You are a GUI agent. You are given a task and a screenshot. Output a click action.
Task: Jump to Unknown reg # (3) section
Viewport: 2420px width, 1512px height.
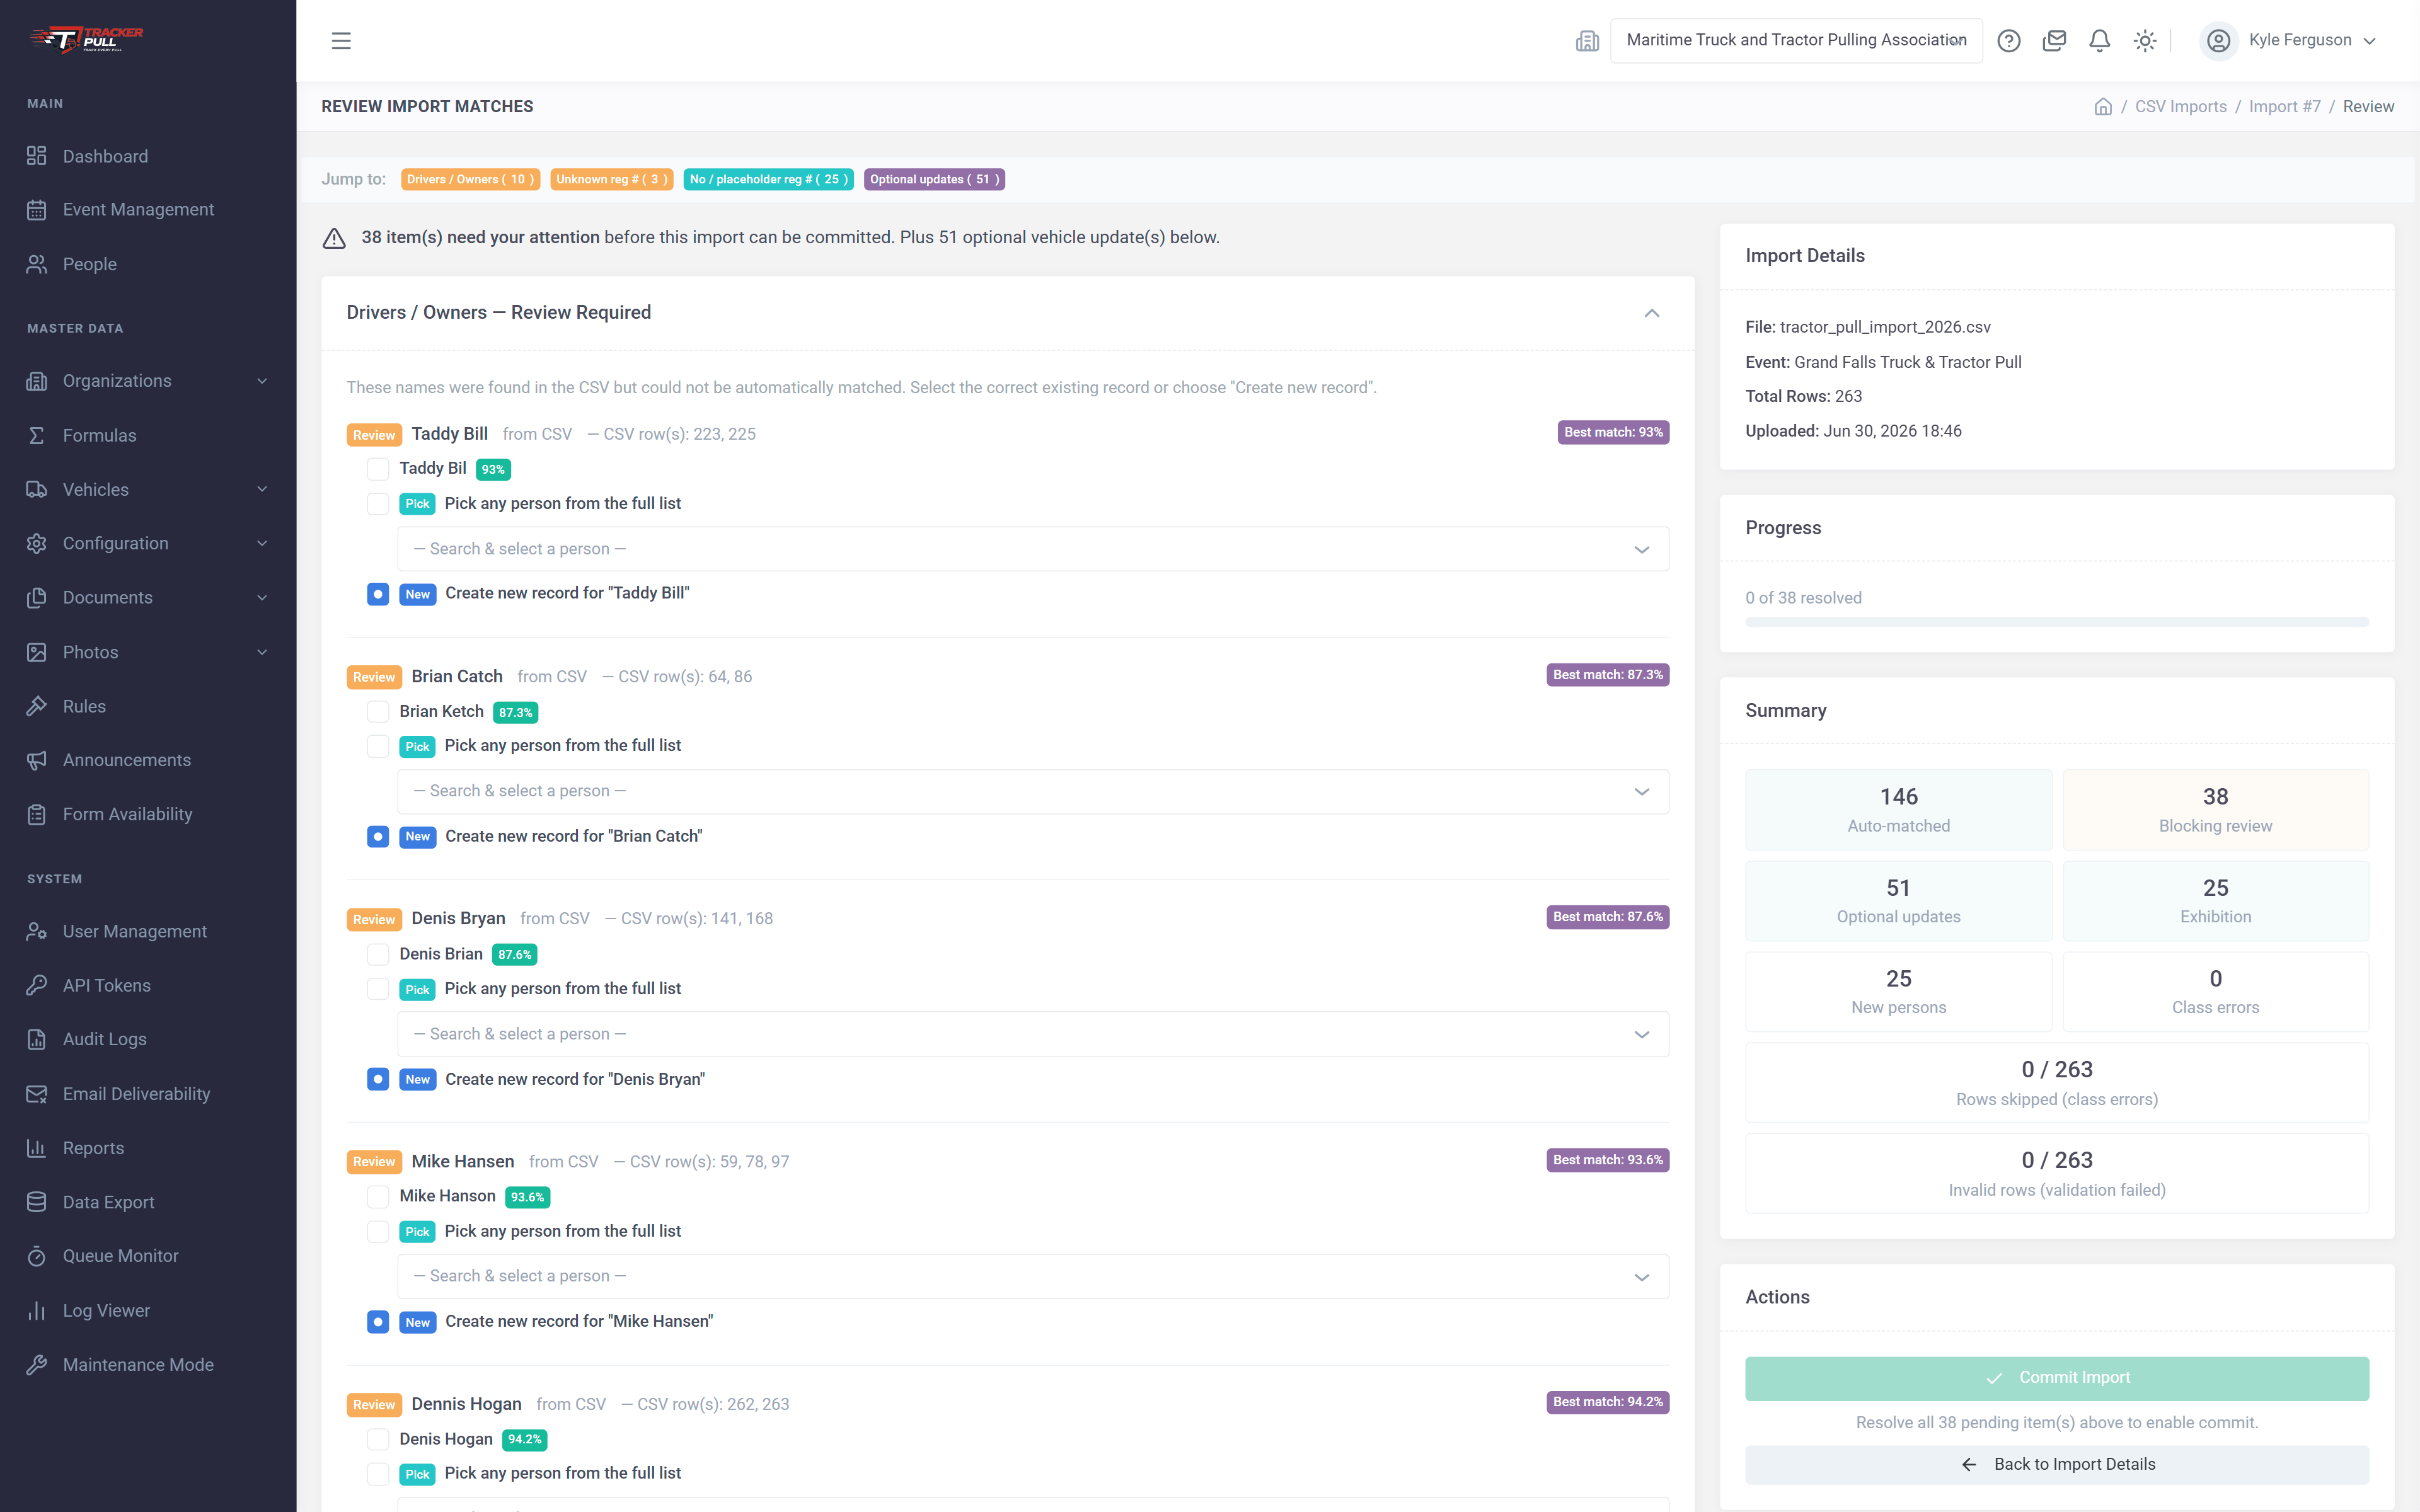[611, 180]
